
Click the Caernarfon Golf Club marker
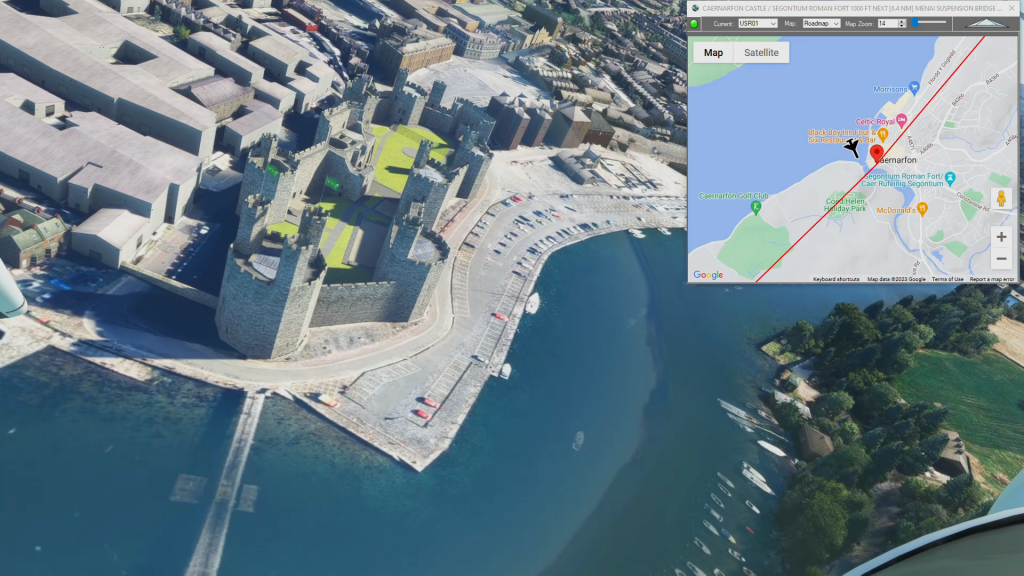point(756,208)
